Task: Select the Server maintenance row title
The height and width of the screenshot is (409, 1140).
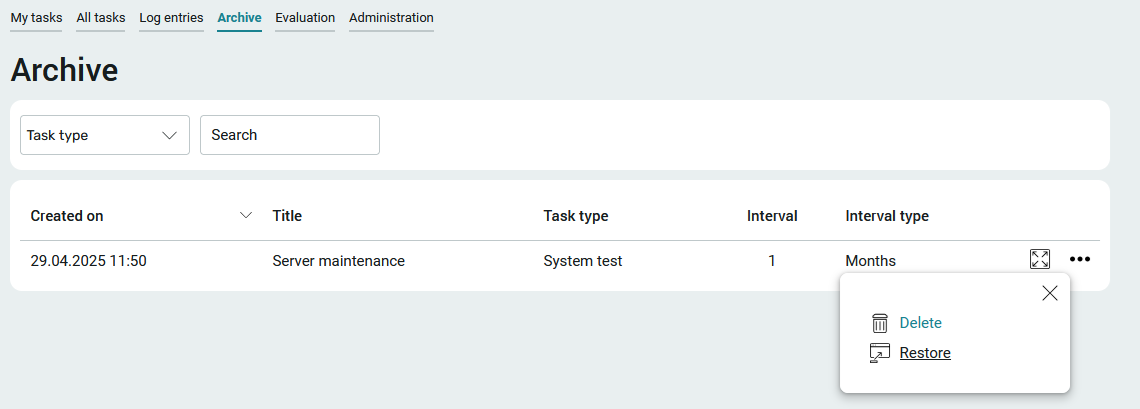Action: point(339,261)
